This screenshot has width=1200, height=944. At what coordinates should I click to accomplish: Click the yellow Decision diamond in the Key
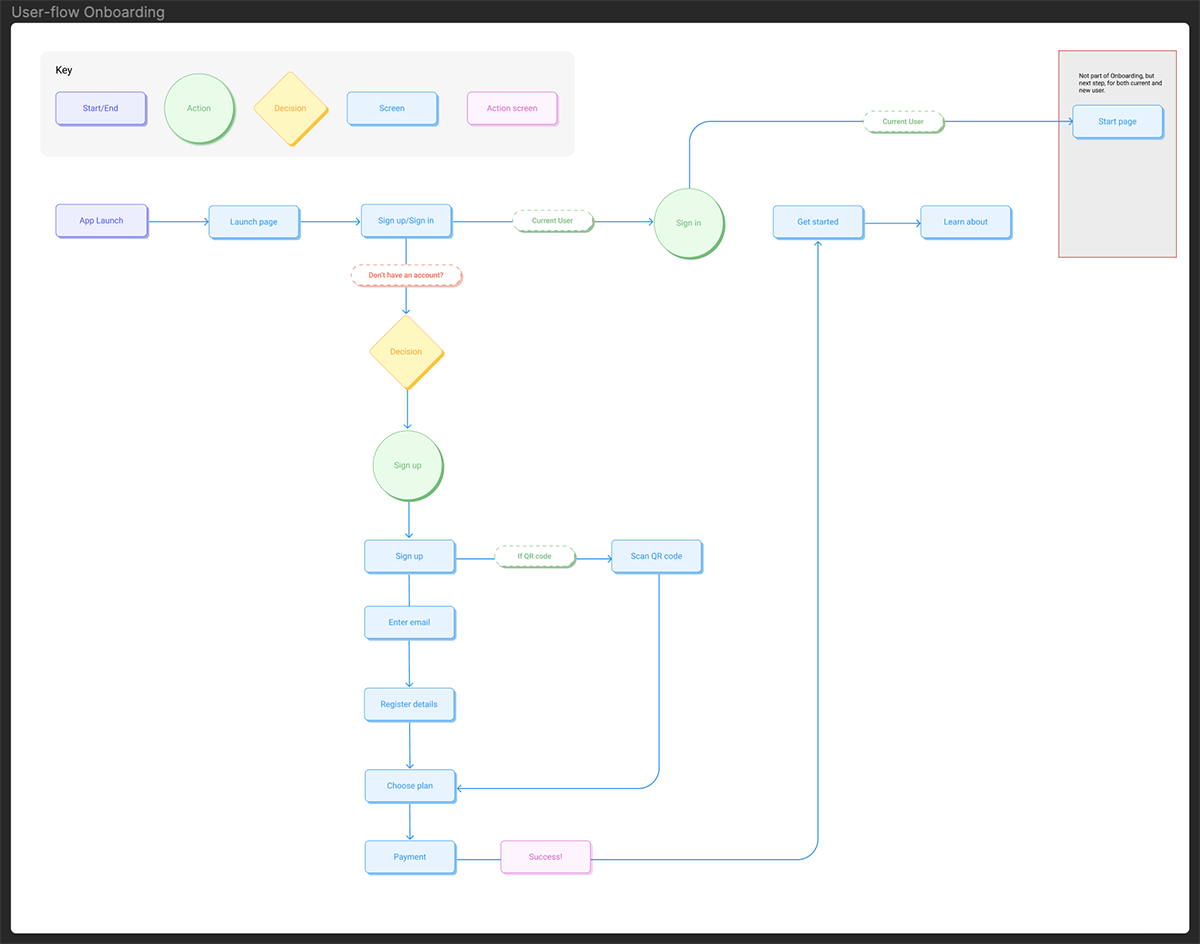click(x=290, y=108)
